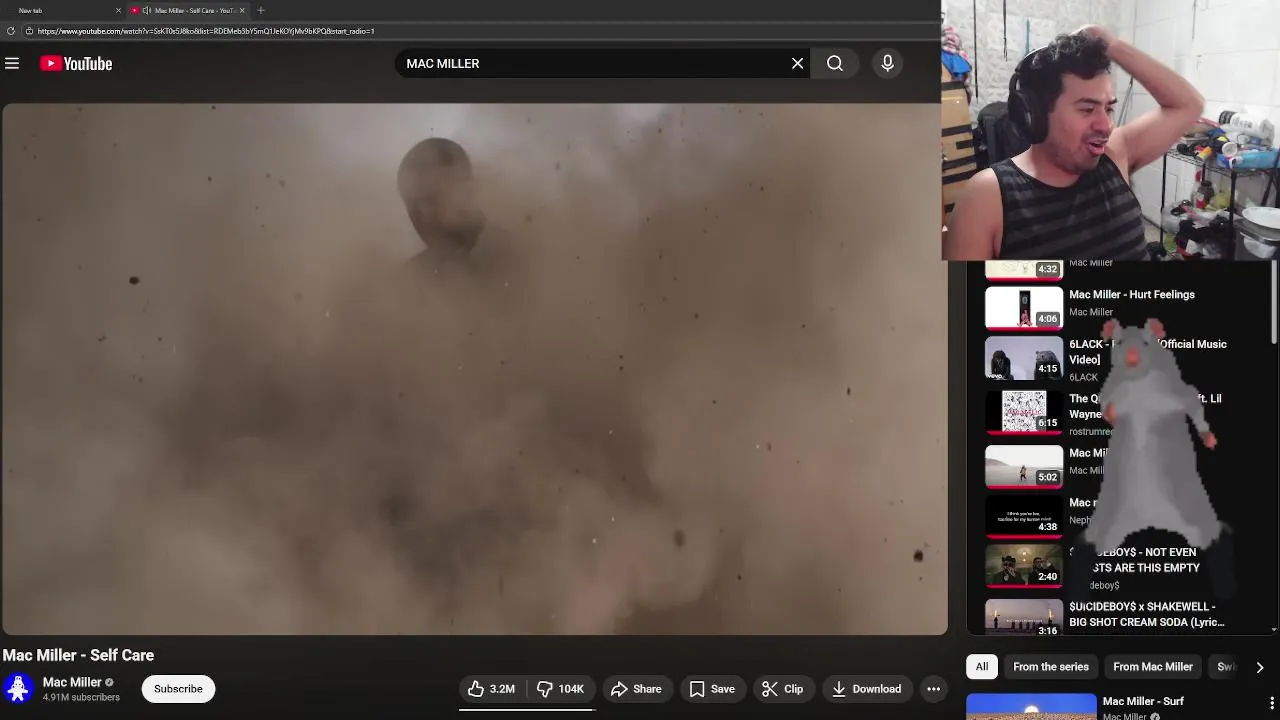This screenshot has width=1280, height=720.
Task: Open a new browser tab with plus
Action: click(260, 10)
